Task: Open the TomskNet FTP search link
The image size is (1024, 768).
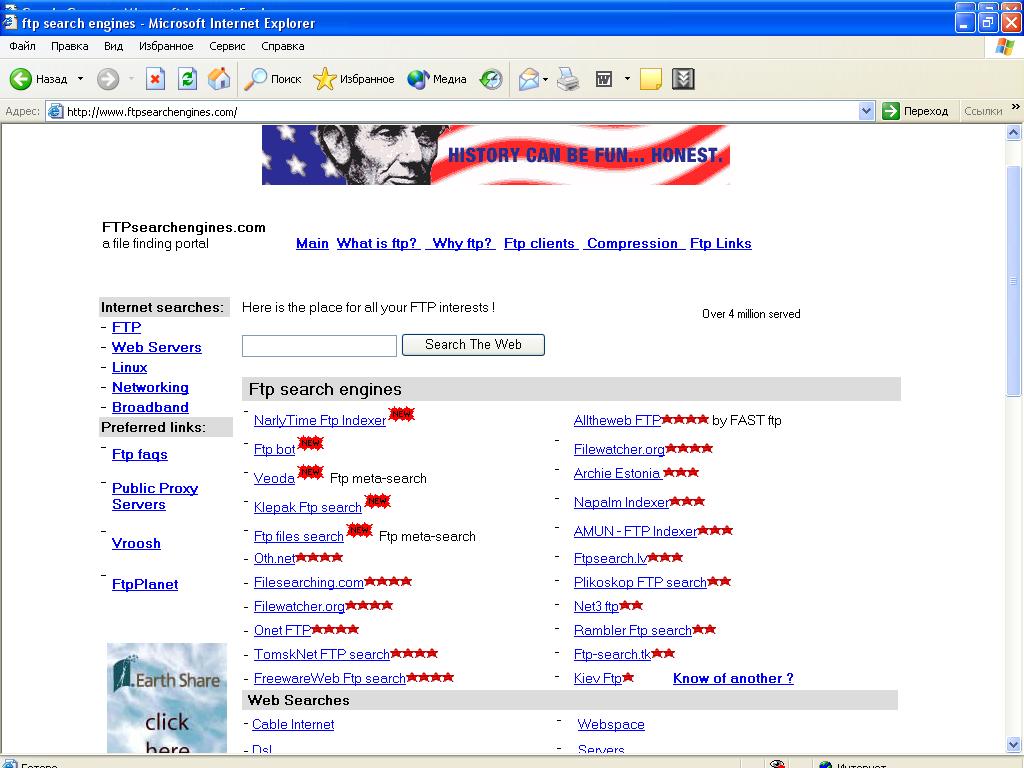Action: click(x=322, y=654)
